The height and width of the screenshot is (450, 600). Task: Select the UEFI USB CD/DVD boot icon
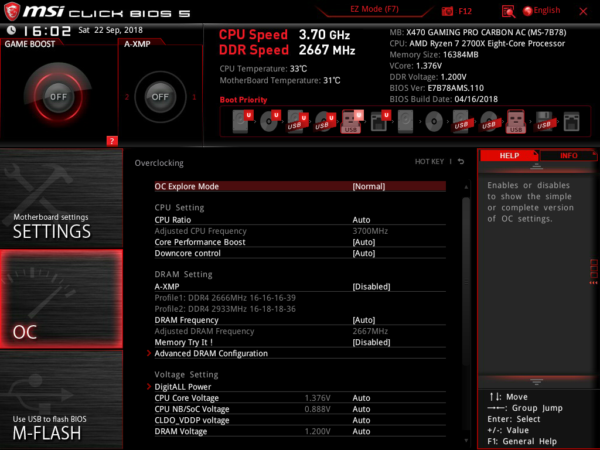point(324,122)
